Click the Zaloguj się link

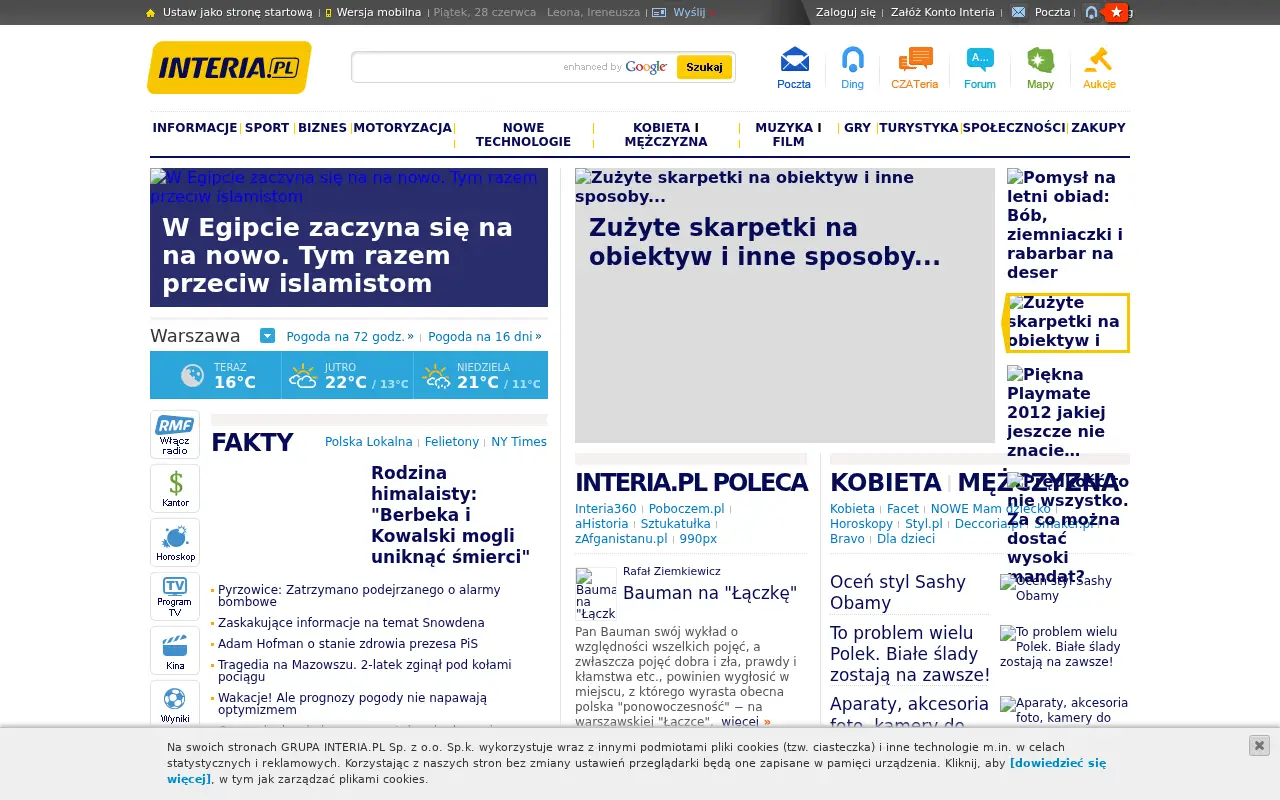pos(845,12)
